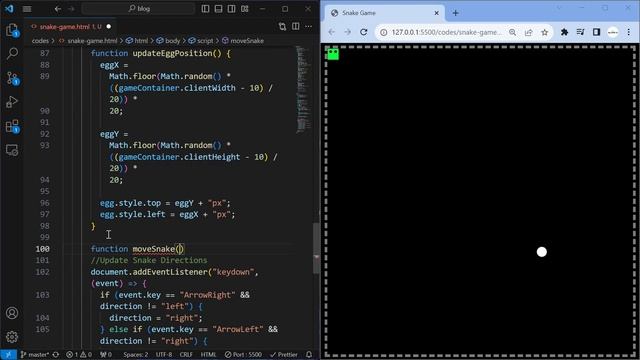Open the remote window indicator in status bar

pos(8,354)
